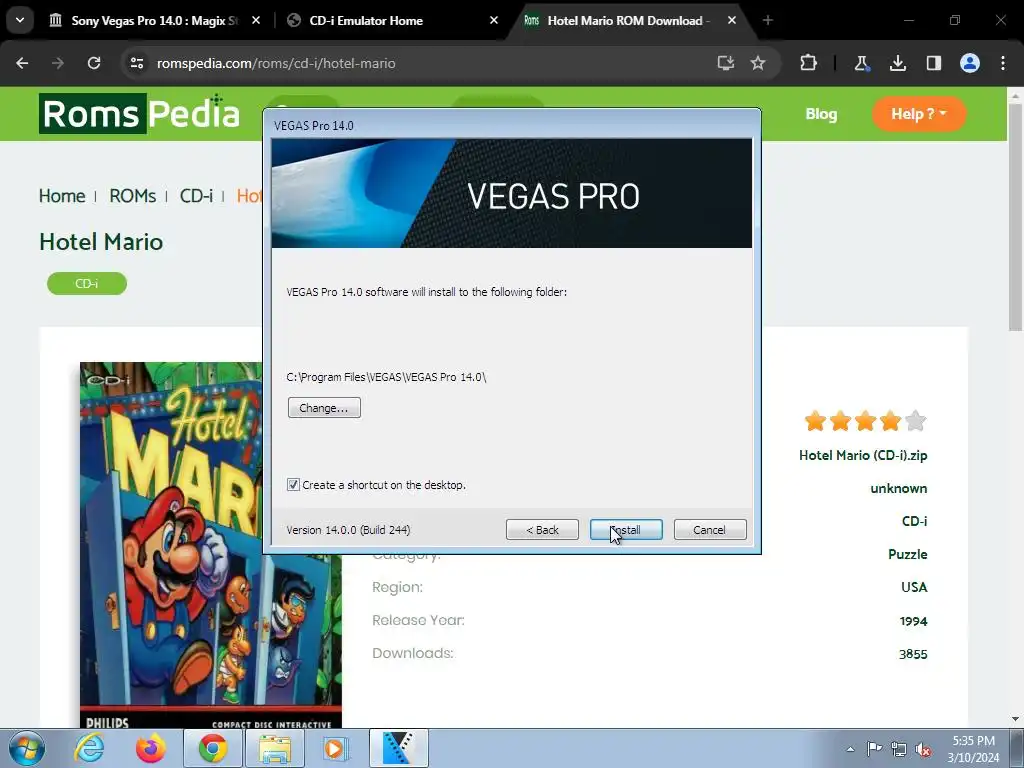1024x768 pixels.
Task: Bookmark this page with the star icon
Action: [758, 63]
